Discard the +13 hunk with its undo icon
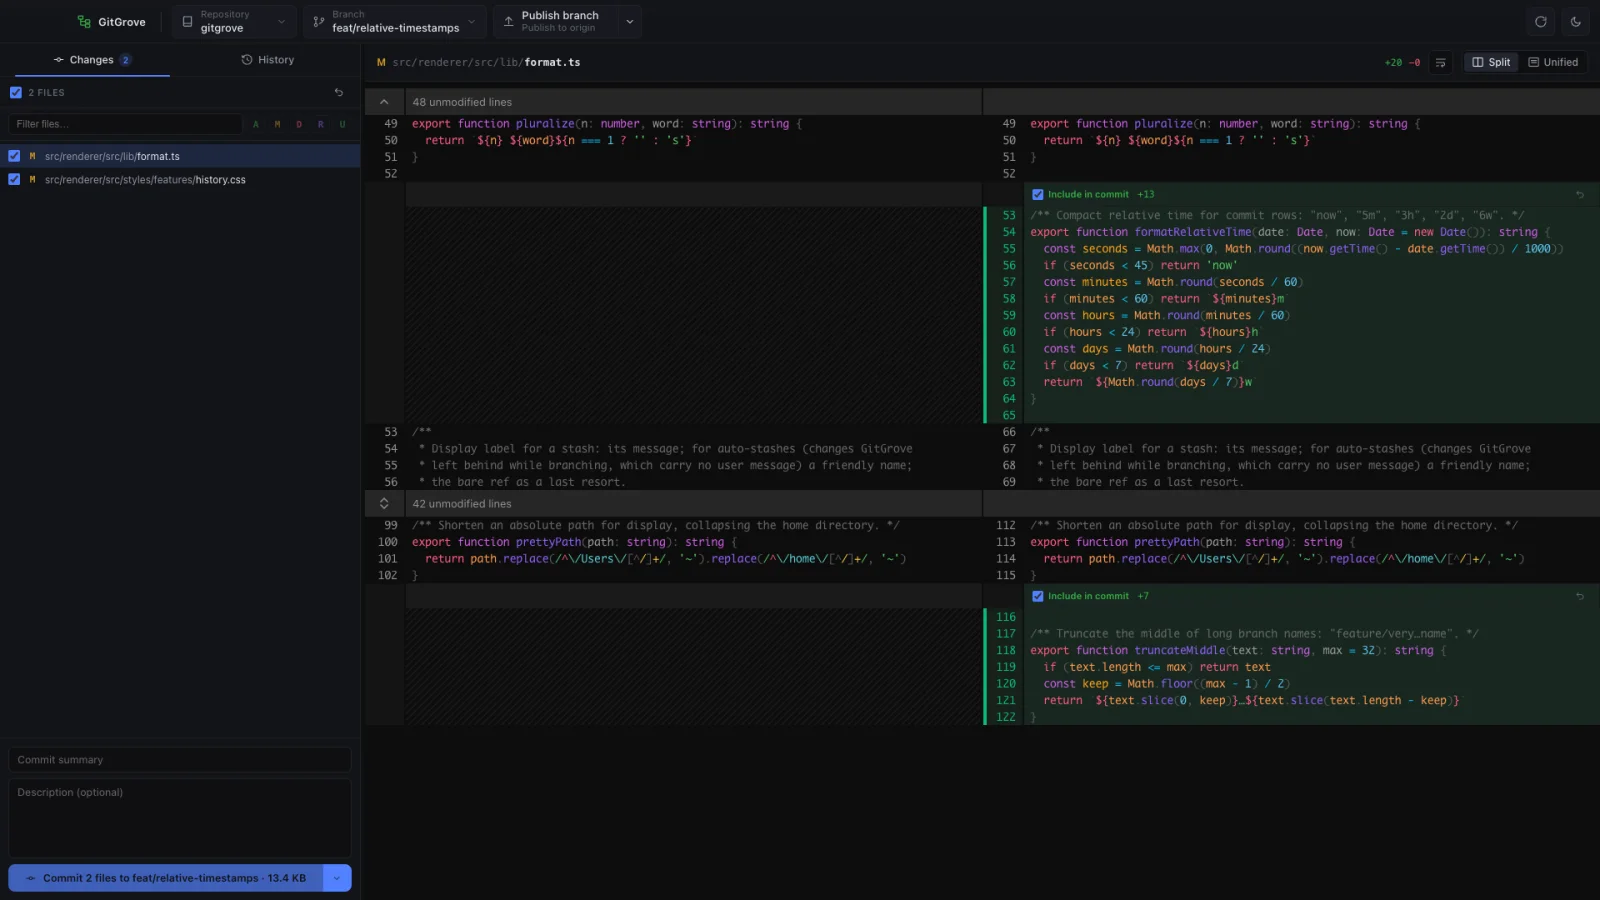The width and height of the screenshot is (1600, 900). coord(1580,195)
